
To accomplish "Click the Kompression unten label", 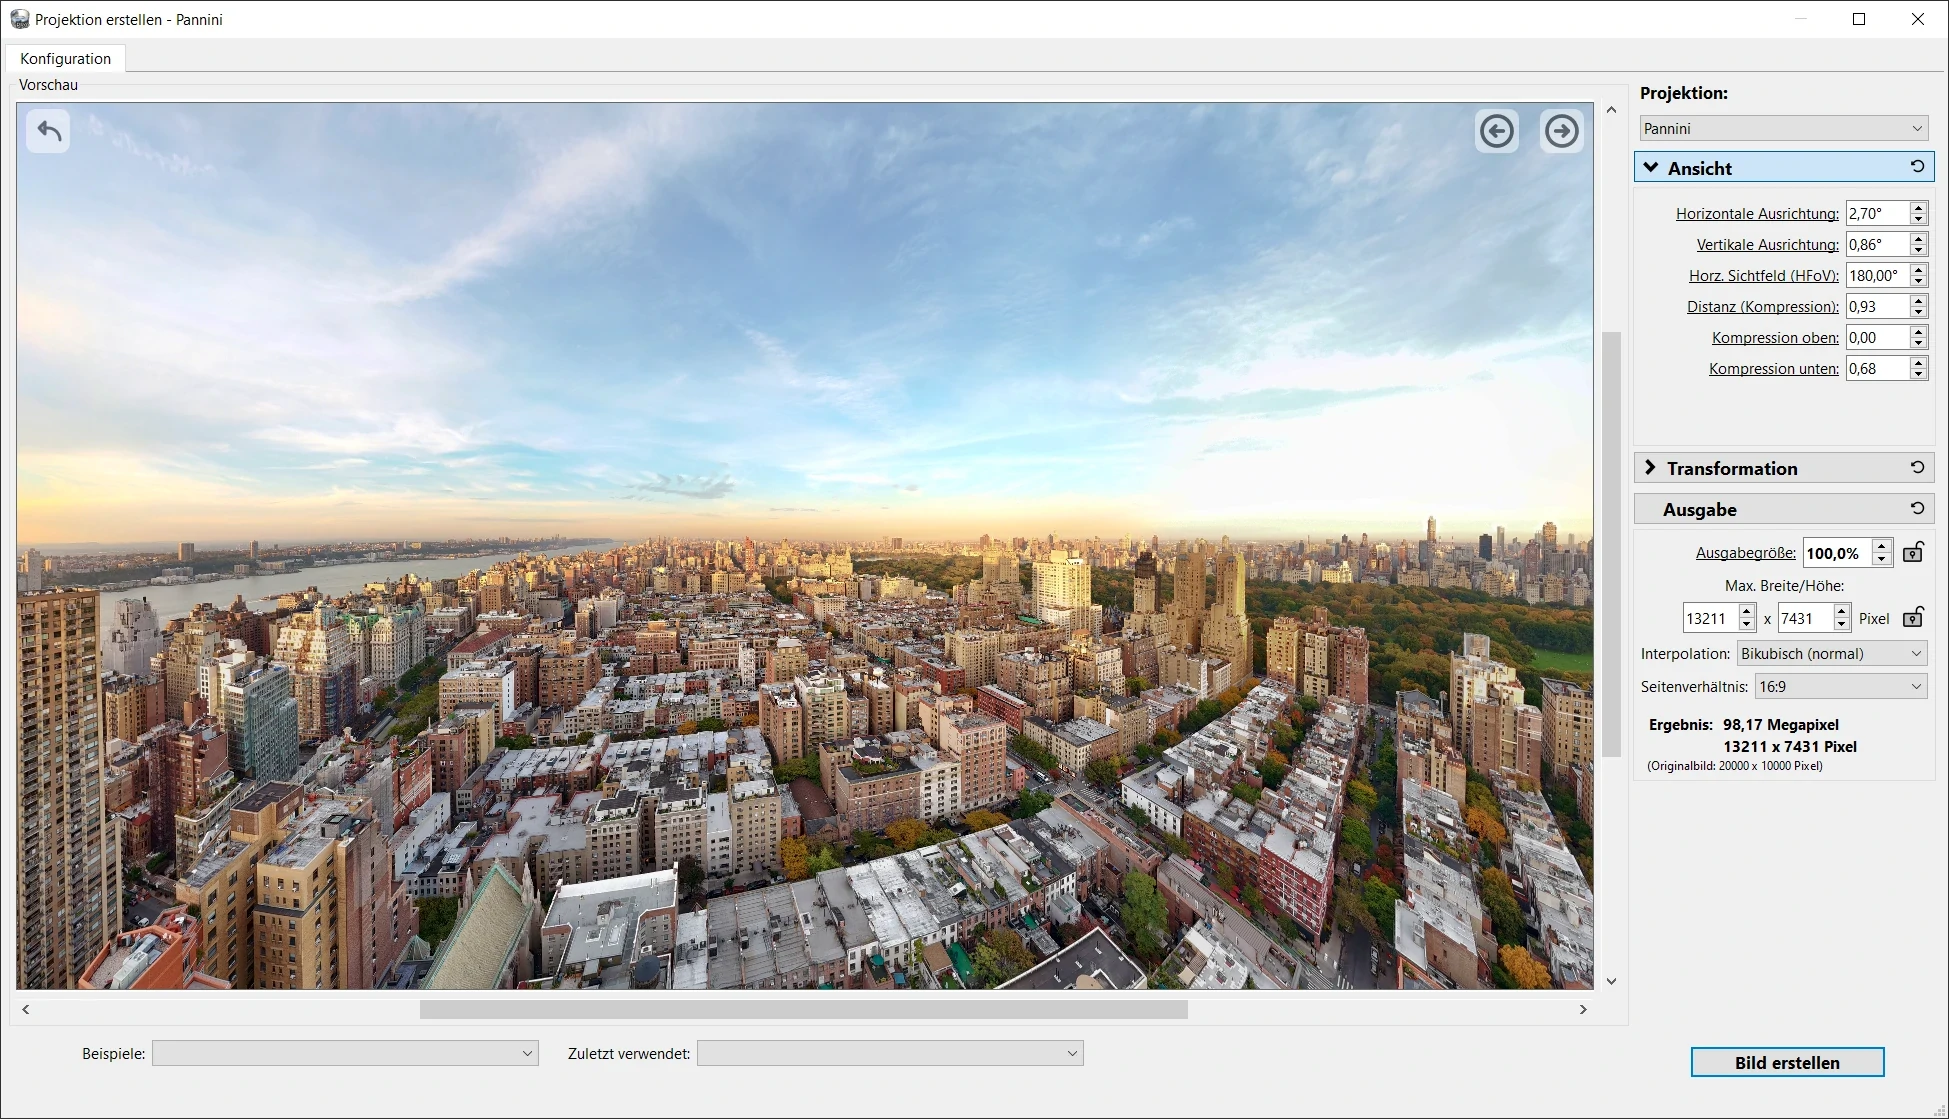I will pos(1773,369).
